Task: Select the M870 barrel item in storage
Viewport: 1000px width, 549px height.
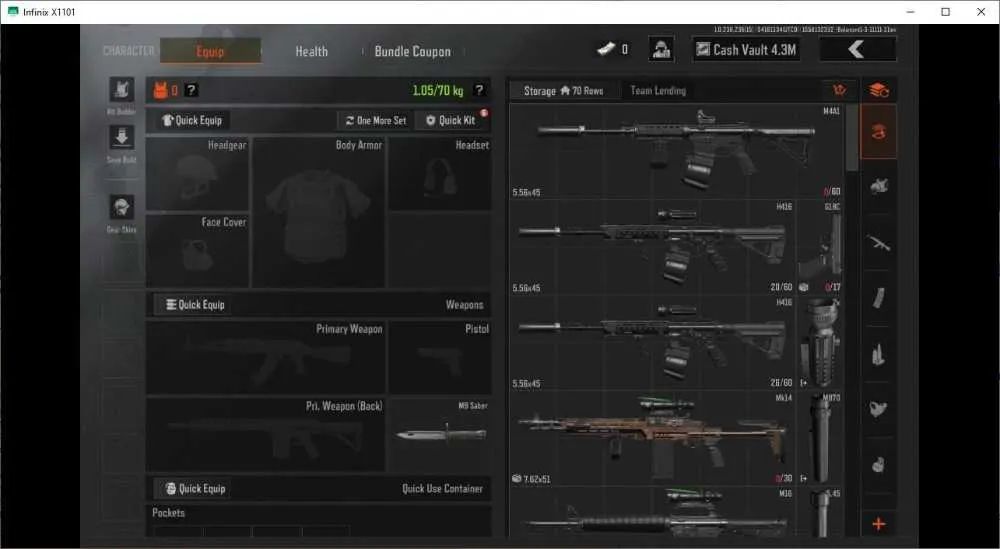Action: click(x=820, y=438)
